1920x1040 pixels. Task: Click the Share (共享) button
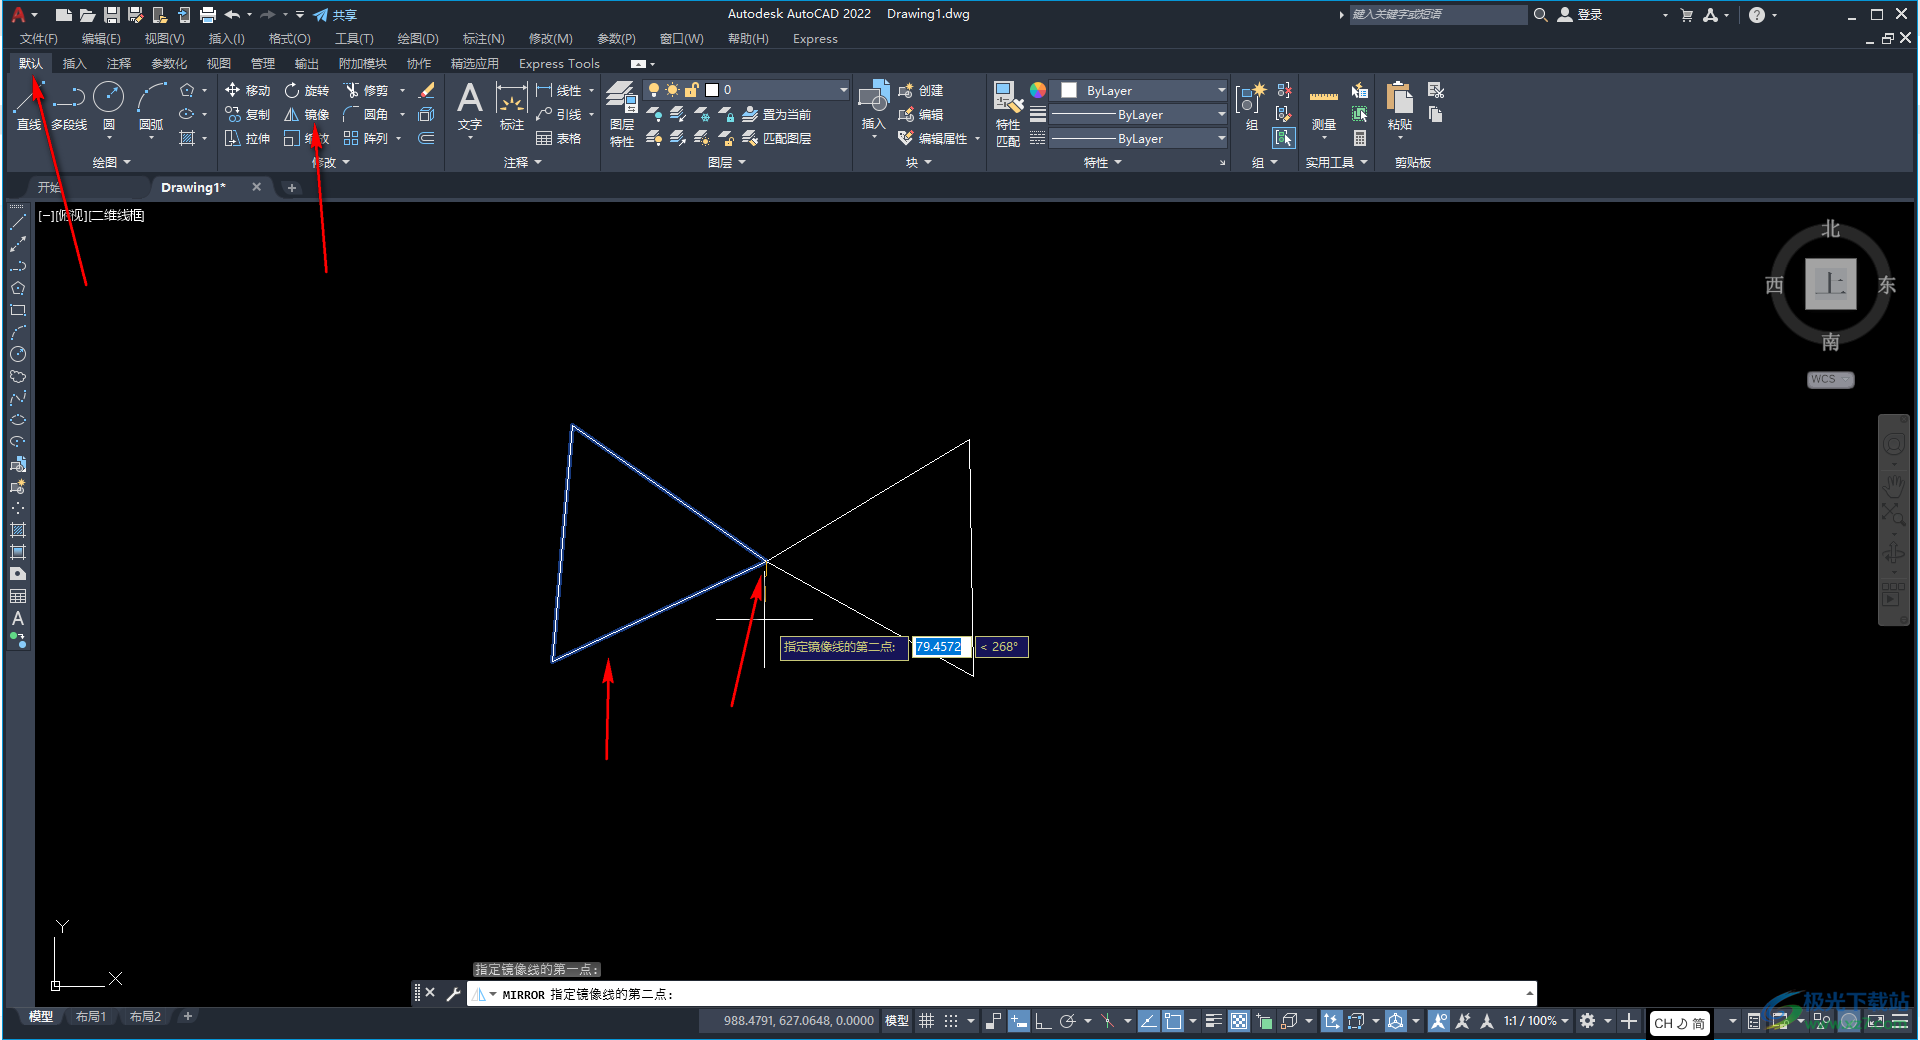point(335,15)
